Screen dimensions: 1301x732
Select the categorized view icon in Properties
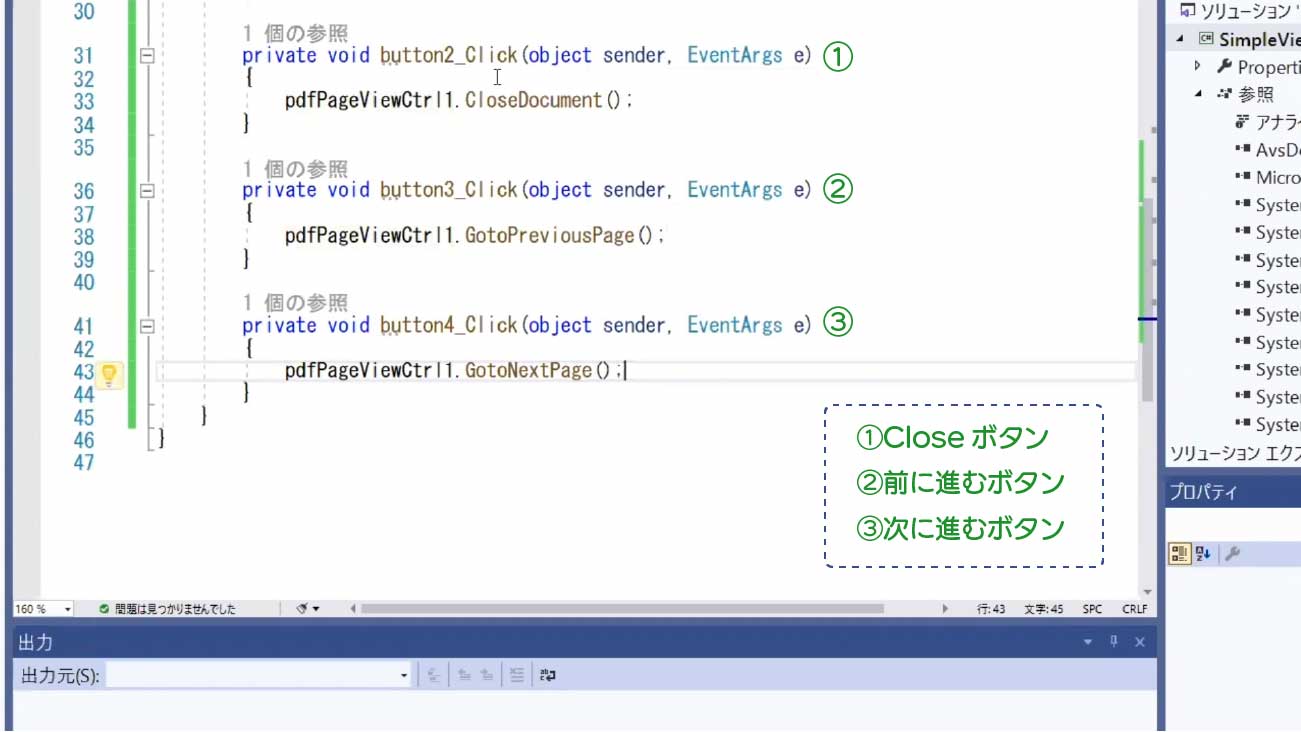1179,554
